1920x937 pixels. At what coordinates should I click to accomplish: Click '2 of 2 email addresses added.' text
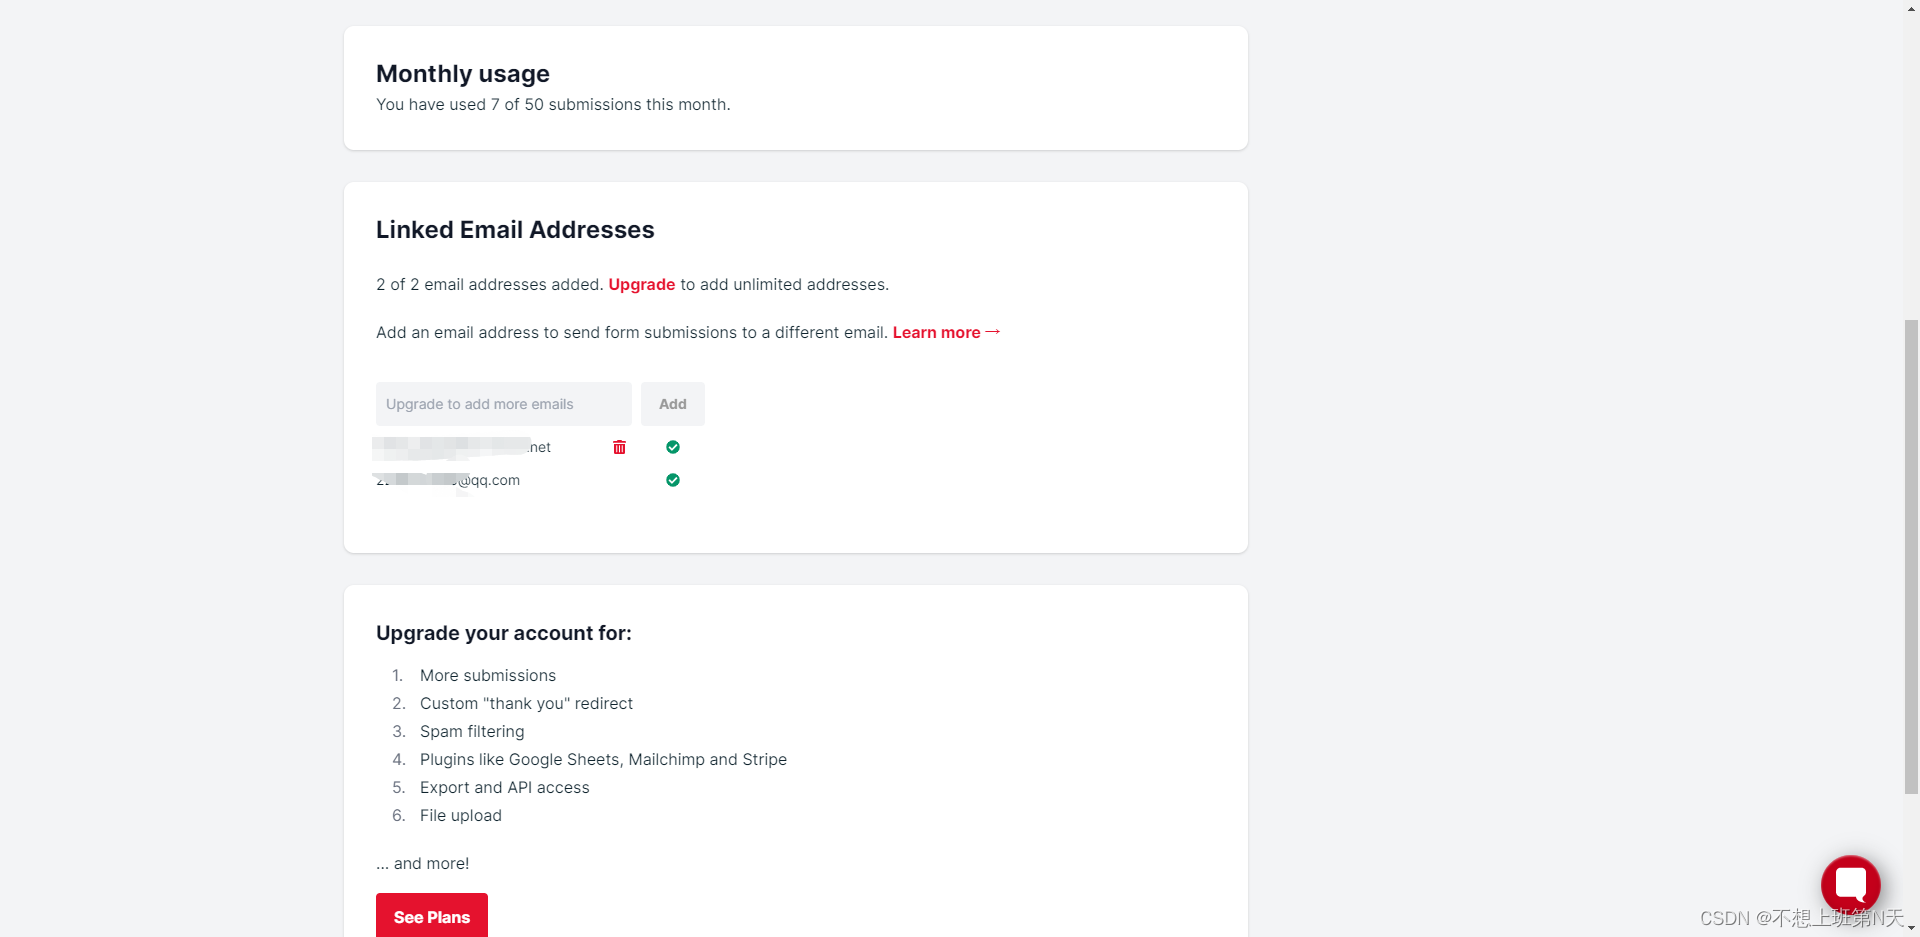tap(490, 285)
